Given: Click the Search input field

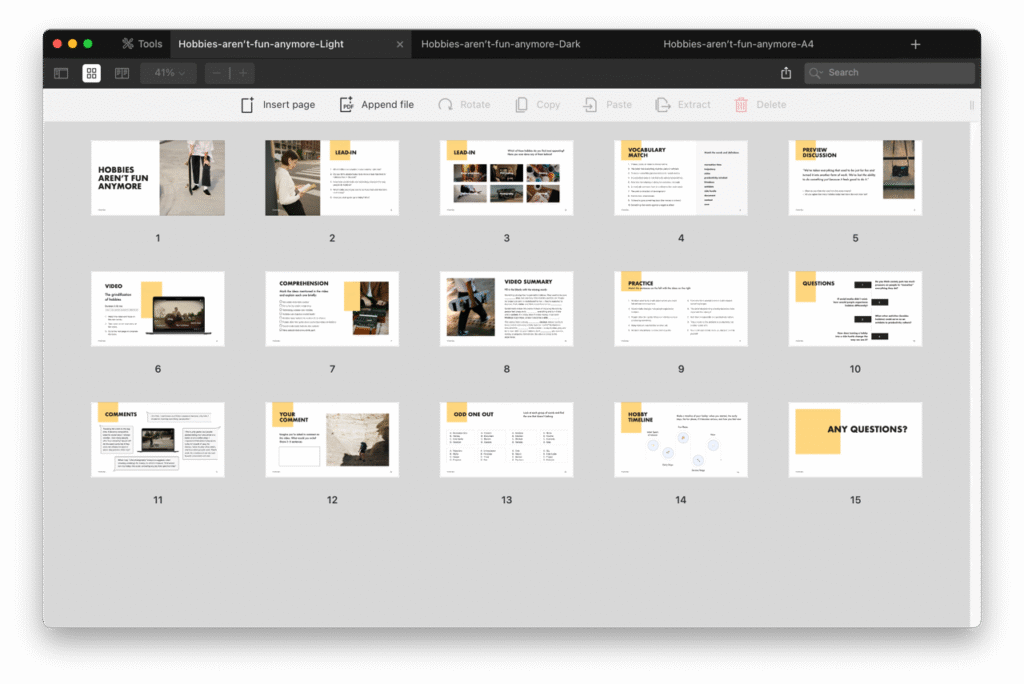Looking at the screenshot, I should coord(897,73).
